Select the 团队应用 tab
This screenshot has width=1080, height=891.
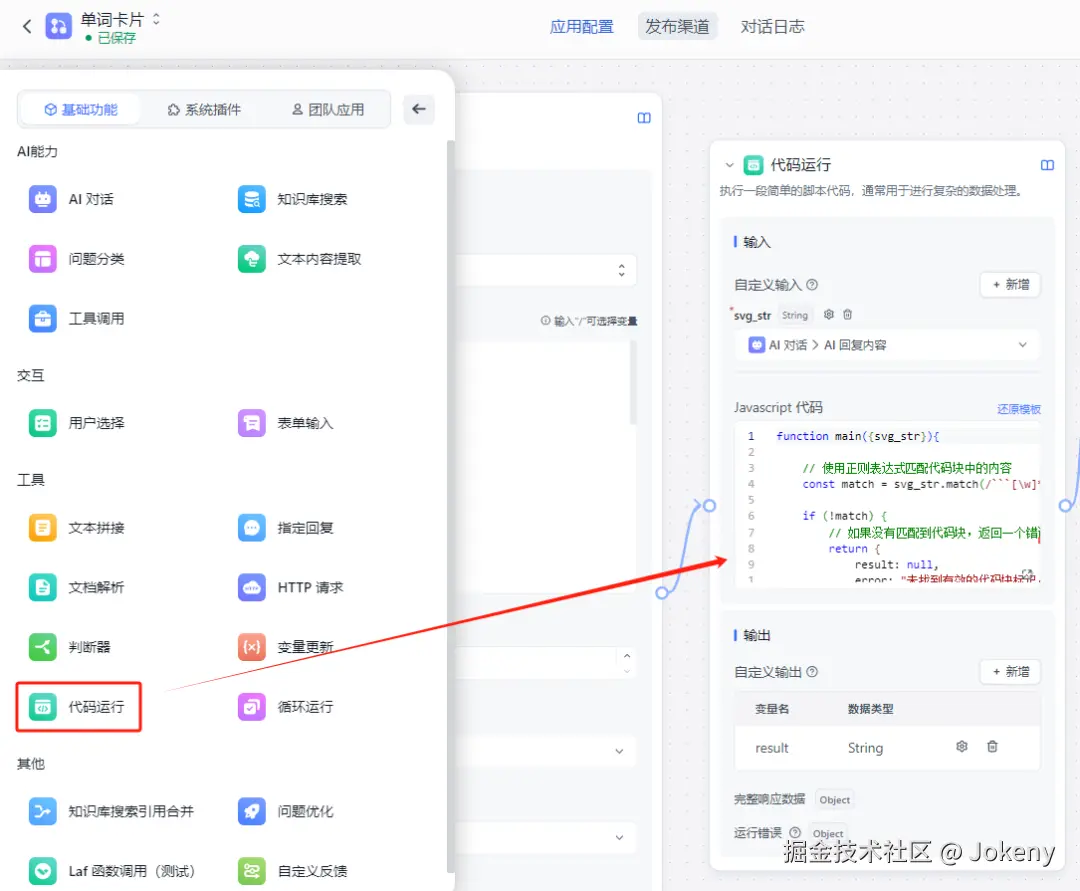point(328,109)
